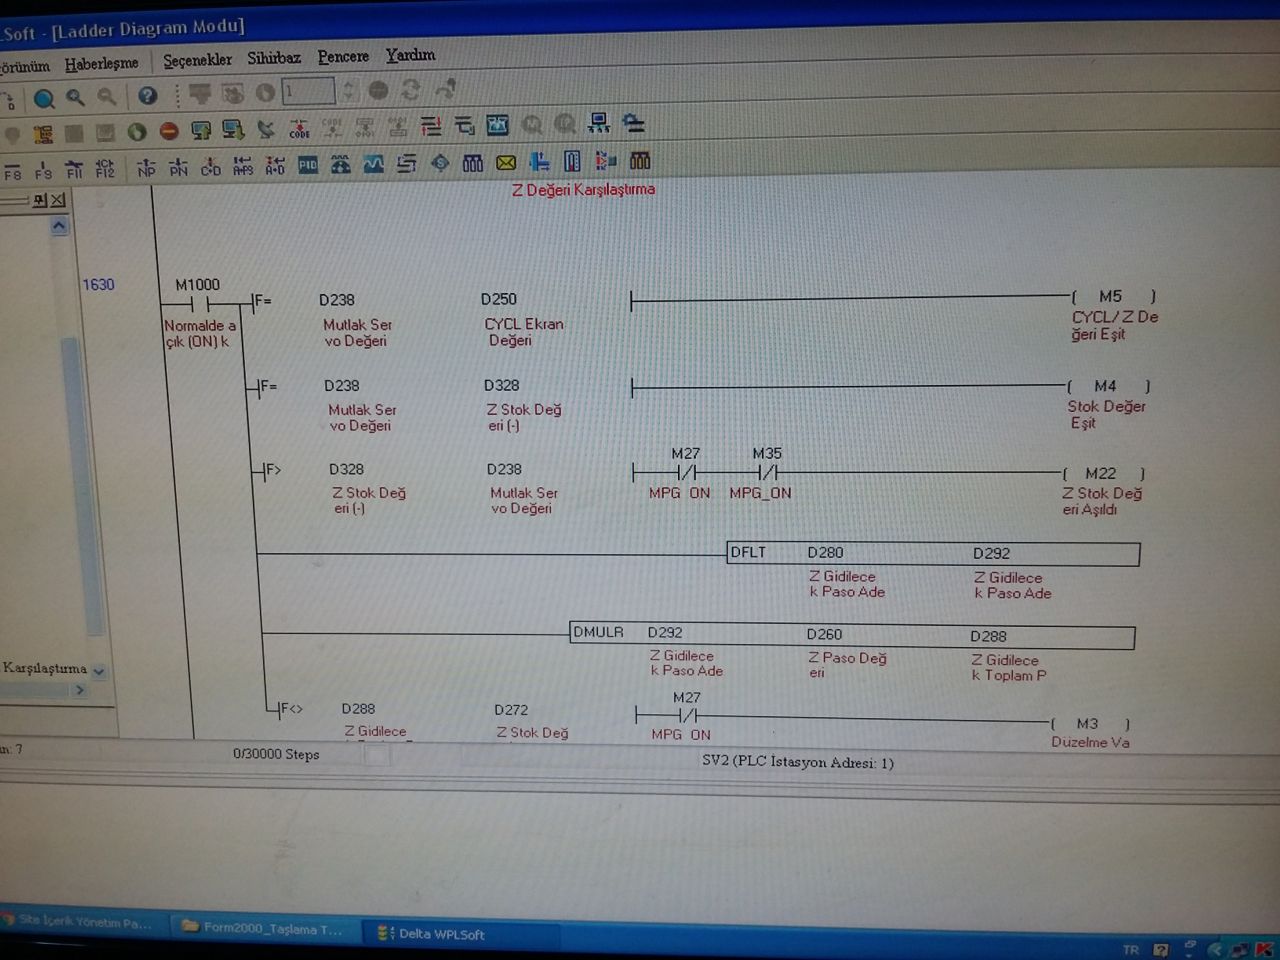Click the left panel scroll up arrow

(59, 227)
